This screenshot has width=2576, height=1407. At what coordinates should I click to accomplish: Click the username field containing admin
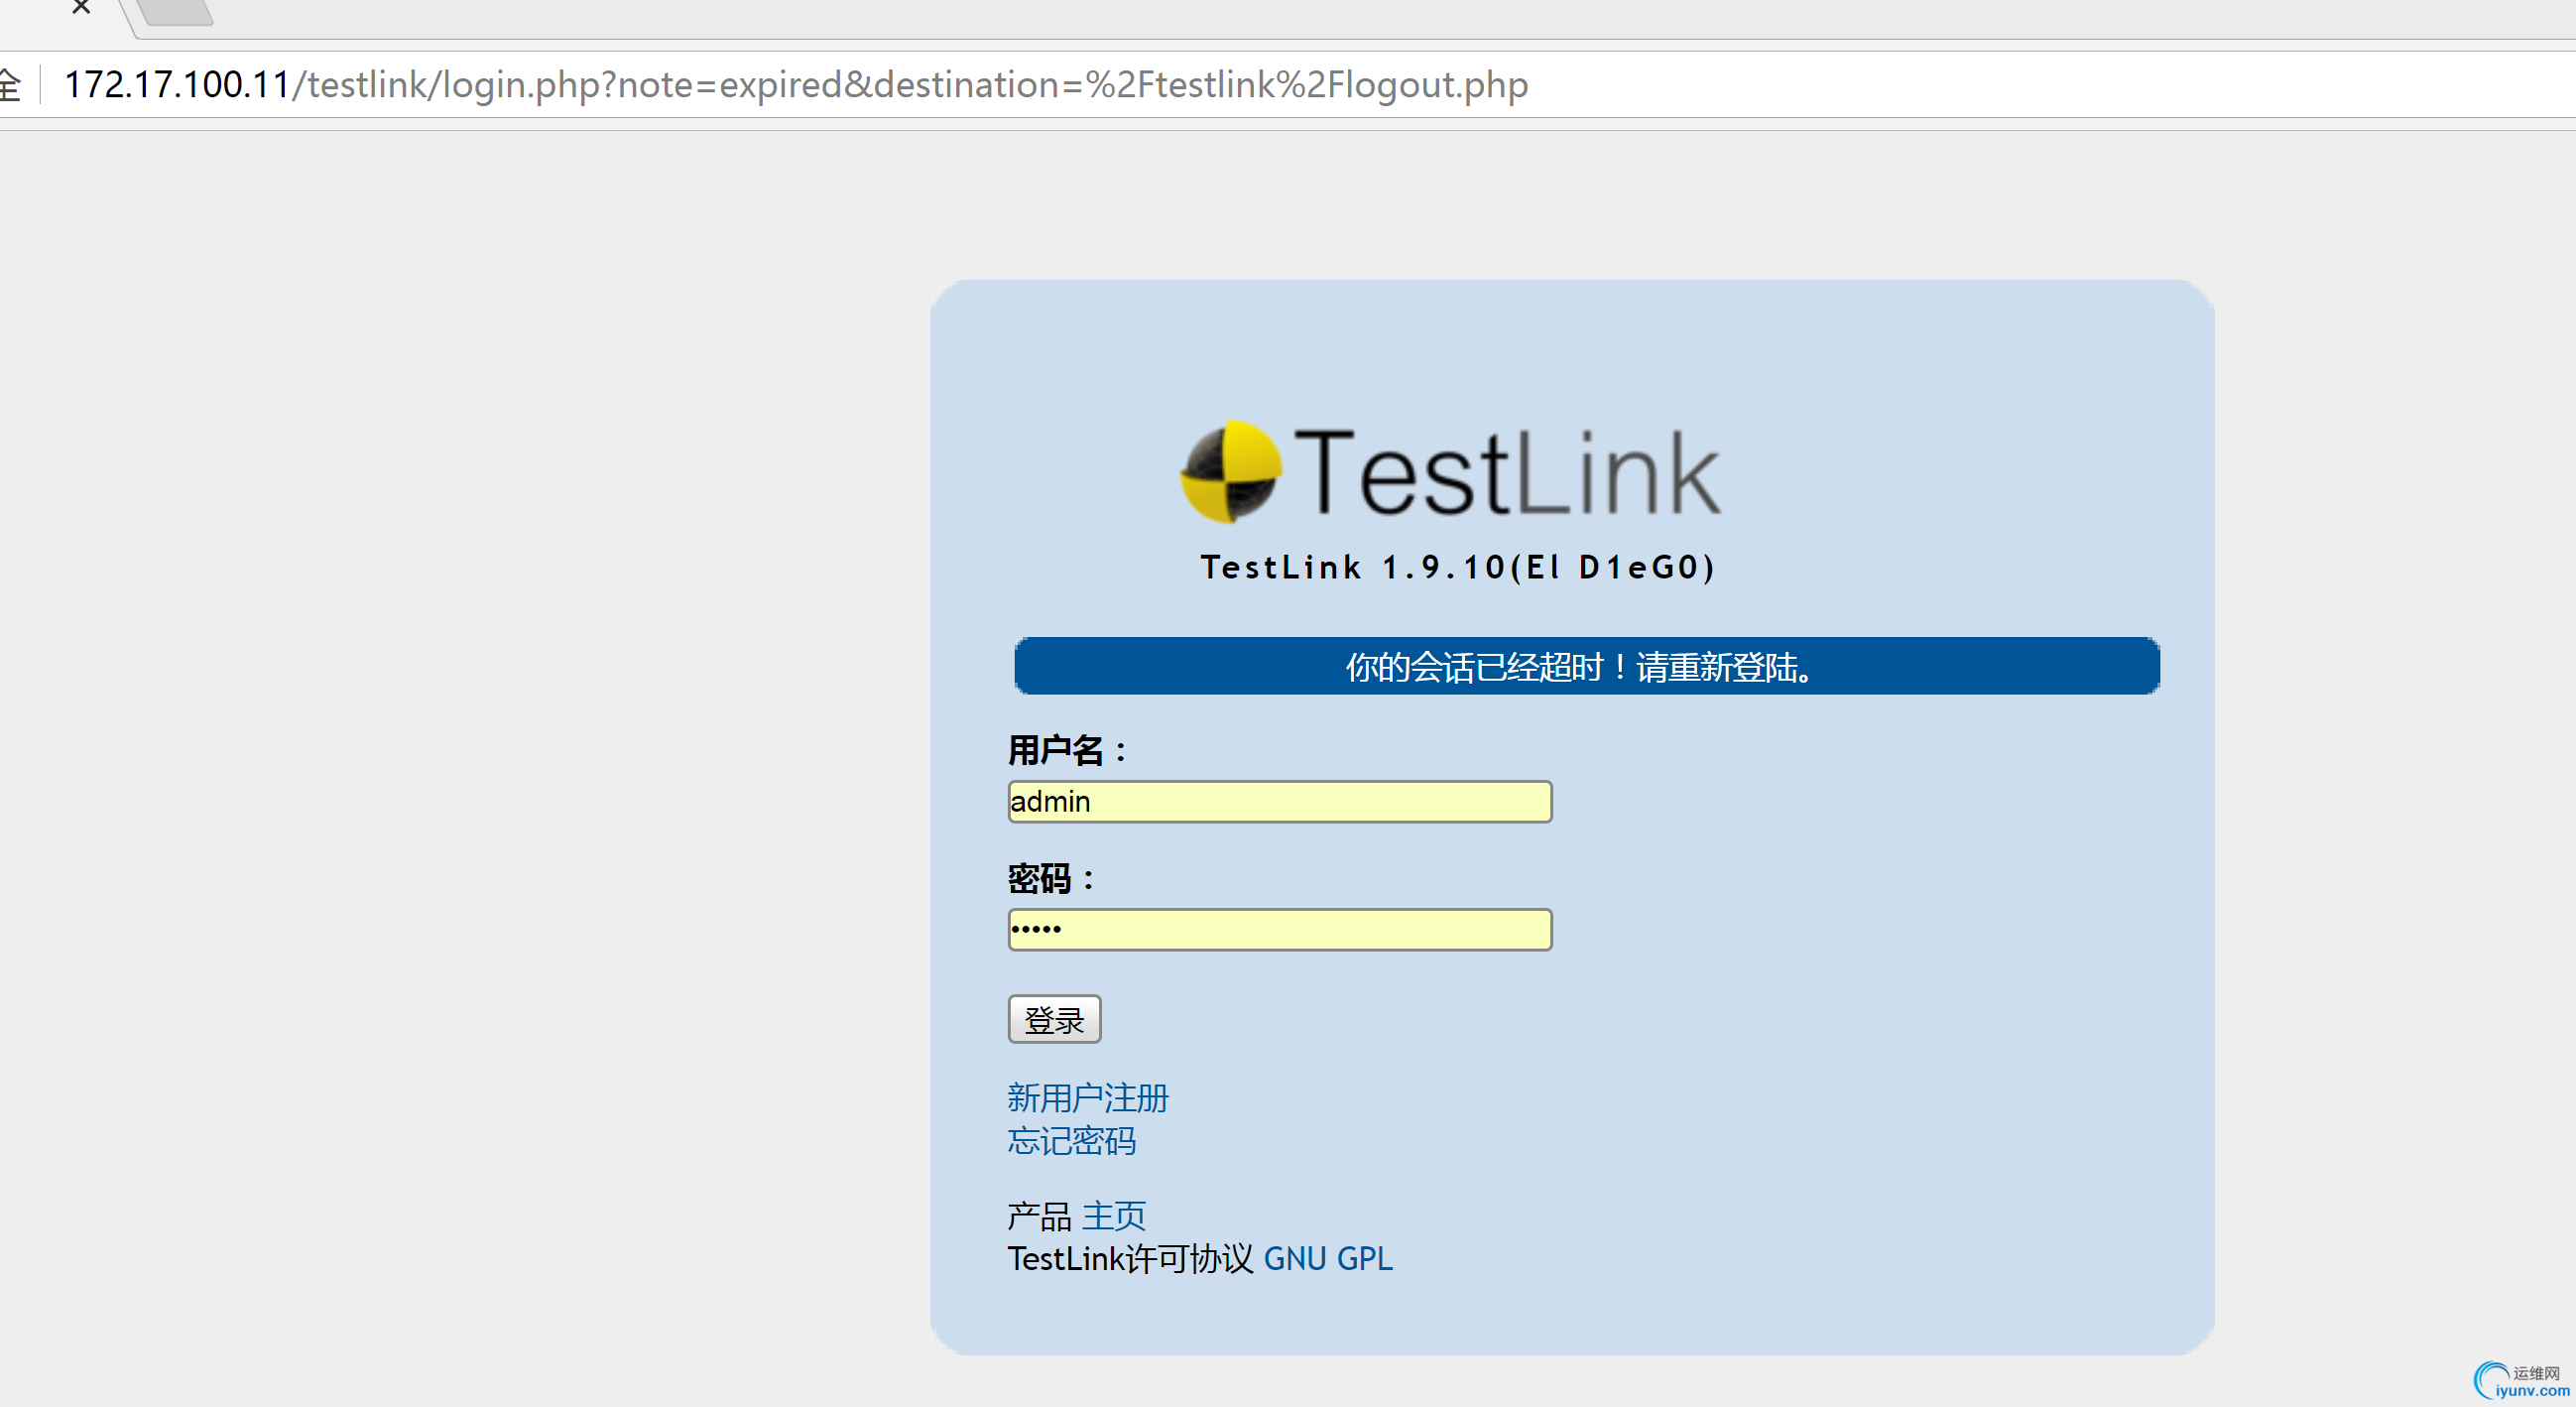click(1279, 802)
